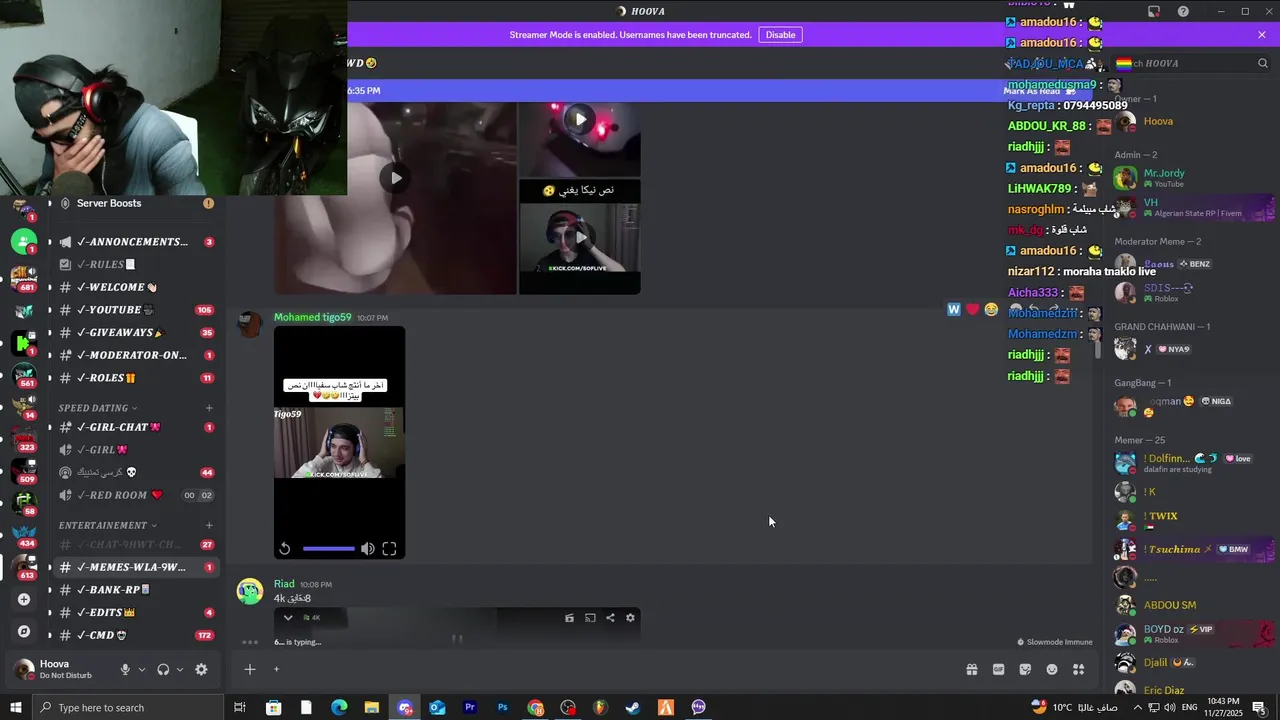Open the ANNONCEMENTS channel
Screen dimensions: 1280x720
tap(133, 242)
